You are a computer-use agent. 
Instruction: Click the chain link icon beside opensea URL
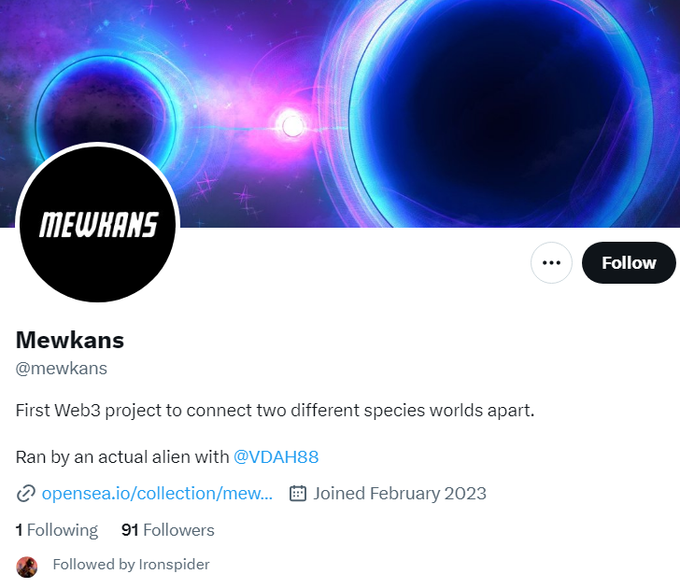[26, 494]
